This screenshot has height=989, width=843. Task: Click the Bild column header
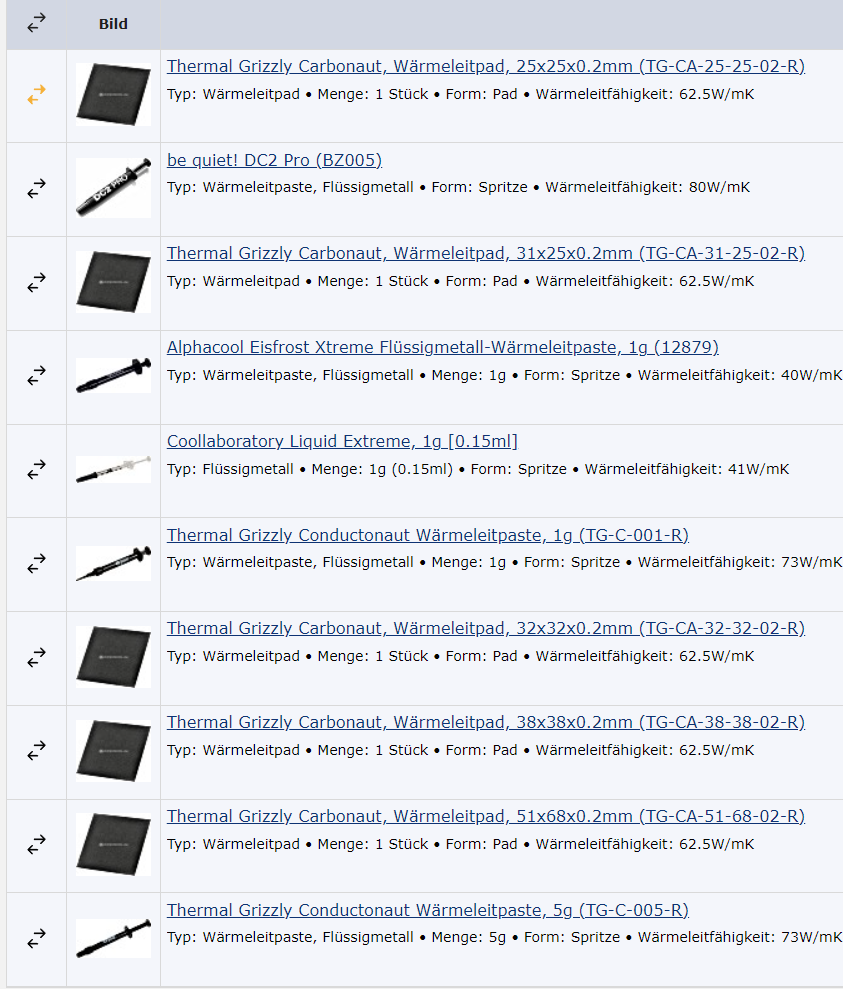(x=113, y=24)
